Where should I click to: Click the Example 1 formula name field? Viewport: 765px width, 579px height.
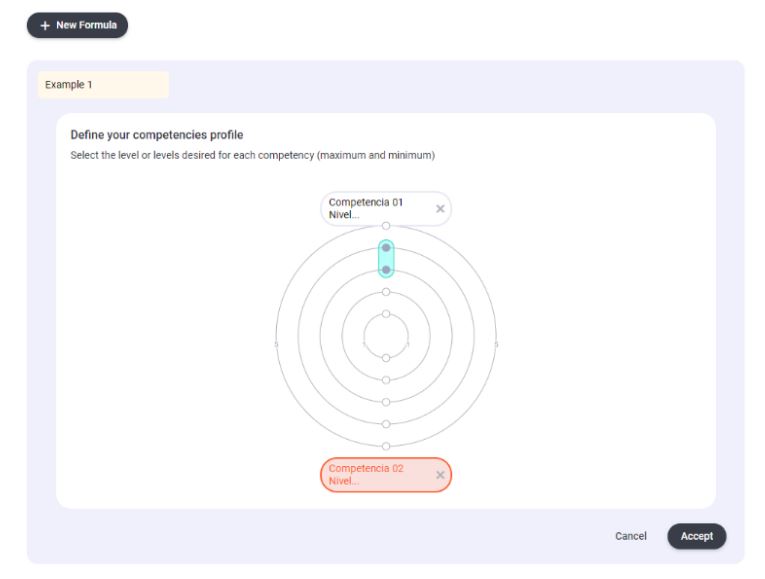tap(103, 85)
